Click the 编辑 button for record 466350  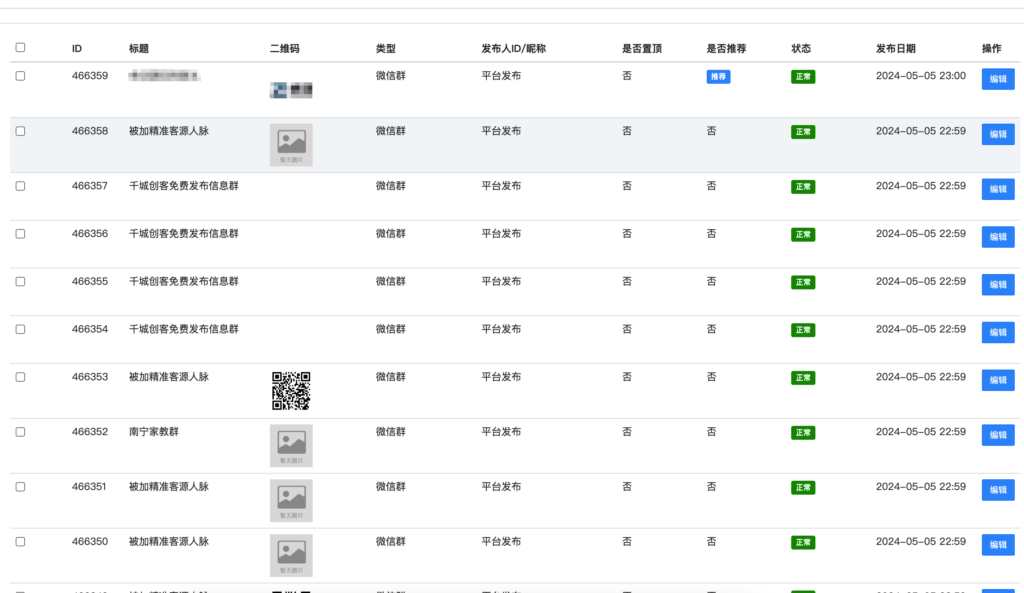[x=997, y=544]
